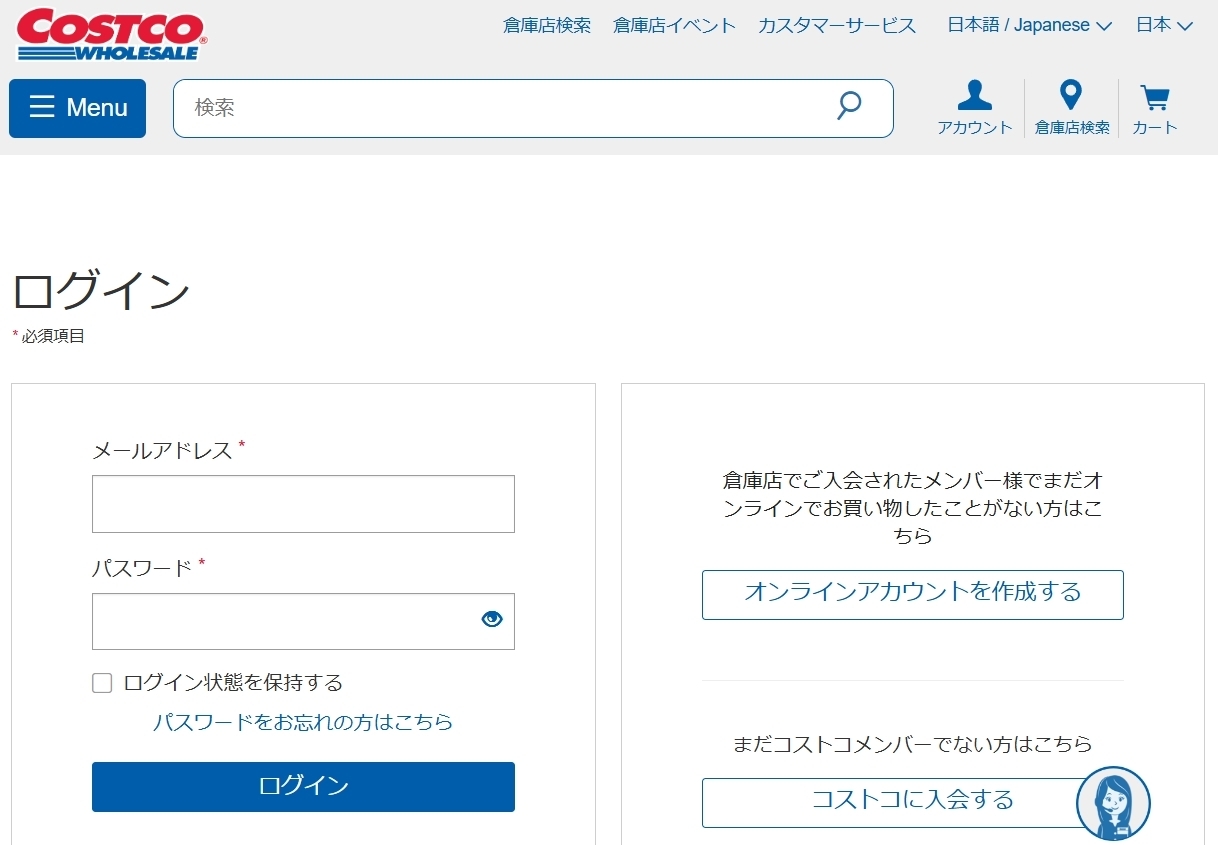Click オンラインアカウントを作成する button
Image resolution: width=1218 pixels, height=845 pixels.
click(912, 594)
